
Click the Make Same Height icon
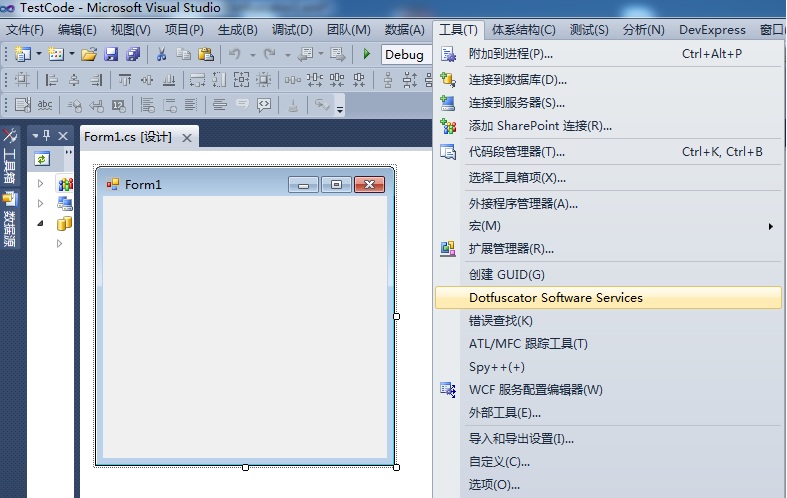pyautogui.click(x=219, y=80)
